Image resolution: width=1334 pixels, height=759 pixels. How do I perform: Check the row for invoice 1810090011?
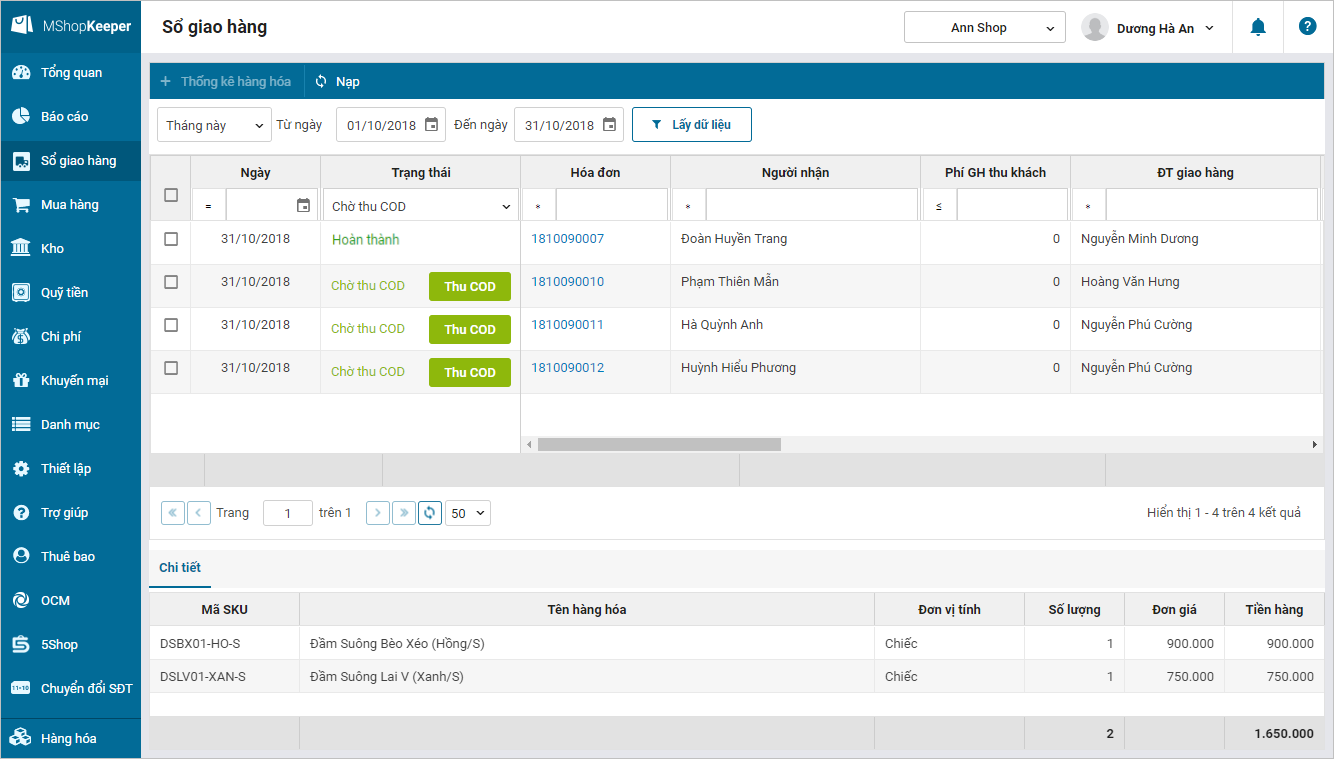pyautogui.click(x=171, y=325)
